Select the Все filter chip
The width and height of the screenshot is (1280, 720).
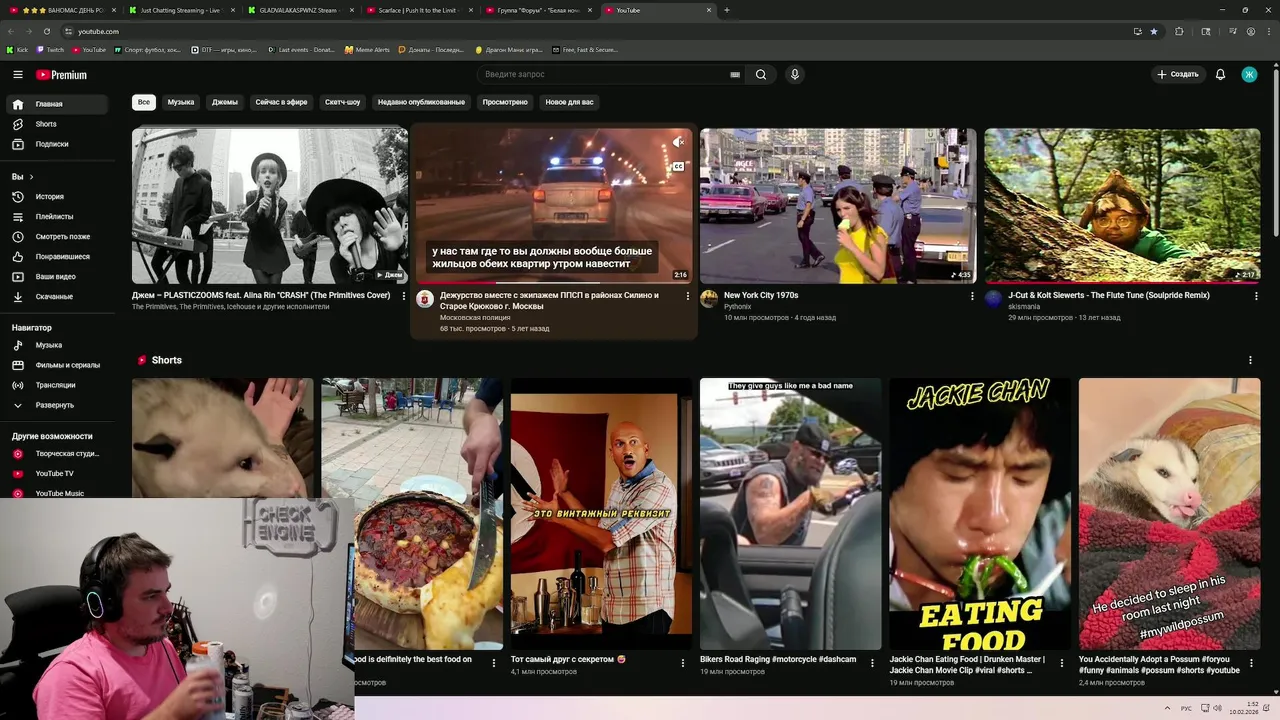point(144,102)
